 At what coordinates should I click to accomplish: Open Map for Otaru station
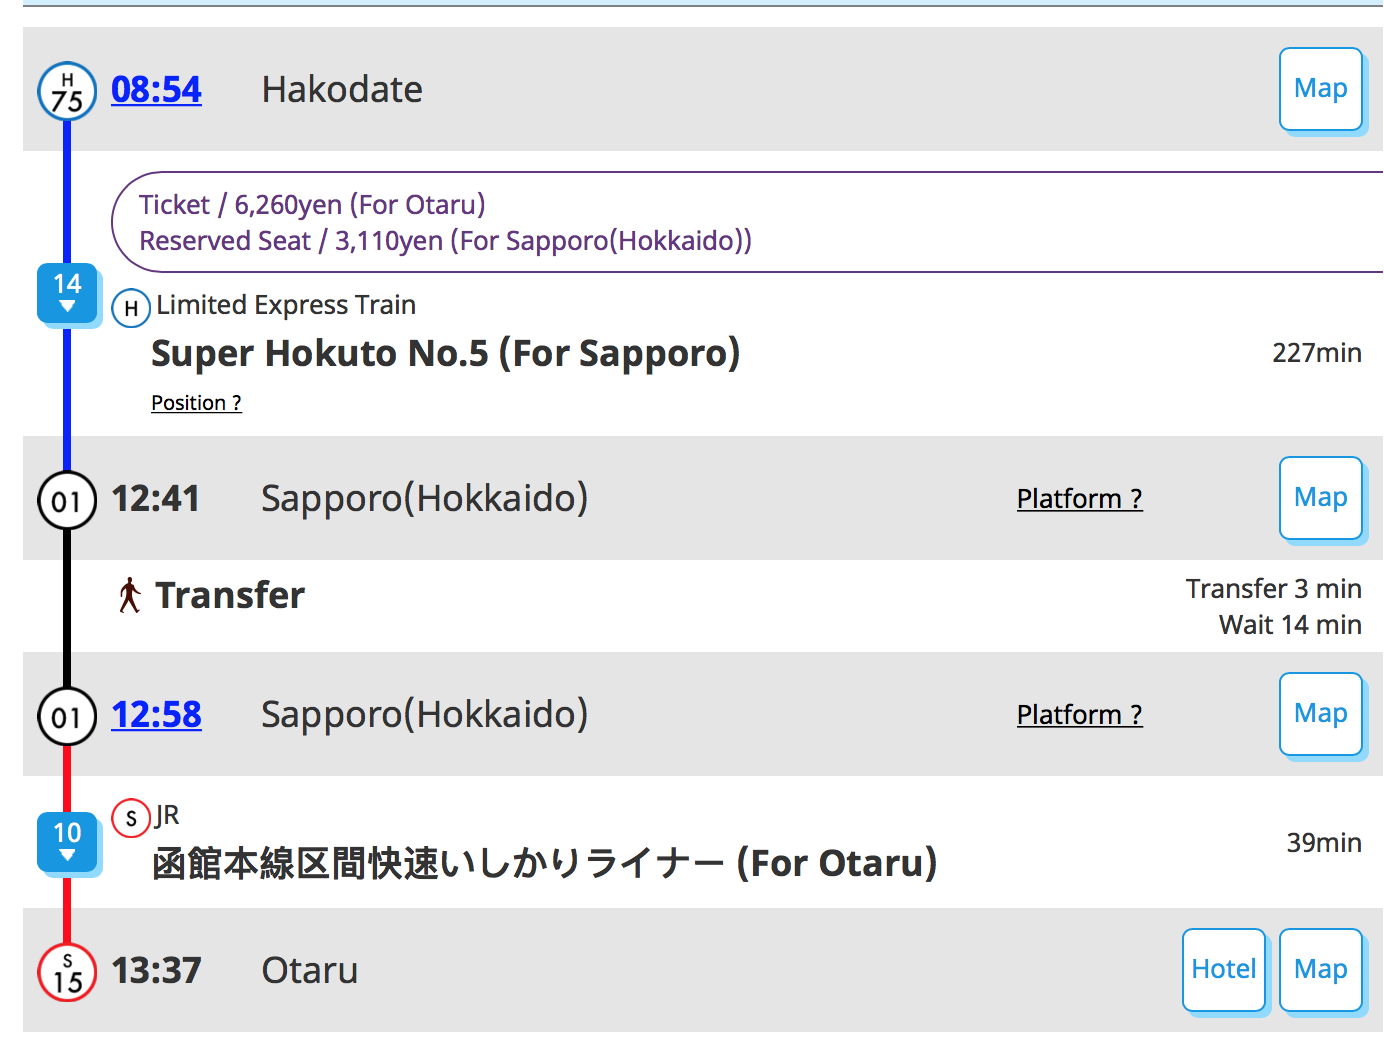point(1320,970)
